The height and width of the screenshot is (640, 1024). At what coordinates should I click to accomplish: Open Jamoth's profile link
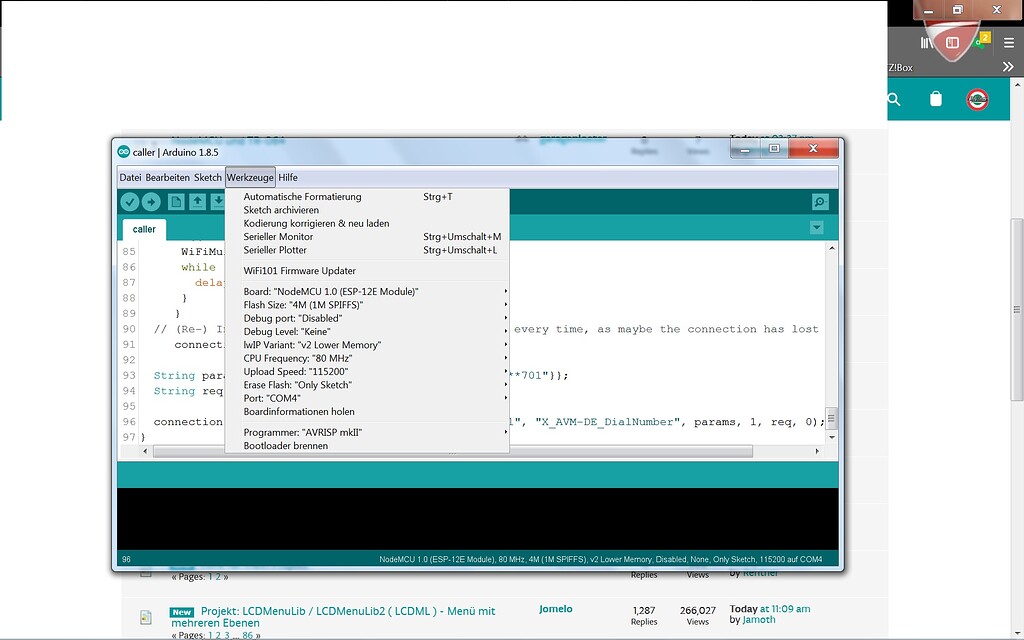click(759, 620)
